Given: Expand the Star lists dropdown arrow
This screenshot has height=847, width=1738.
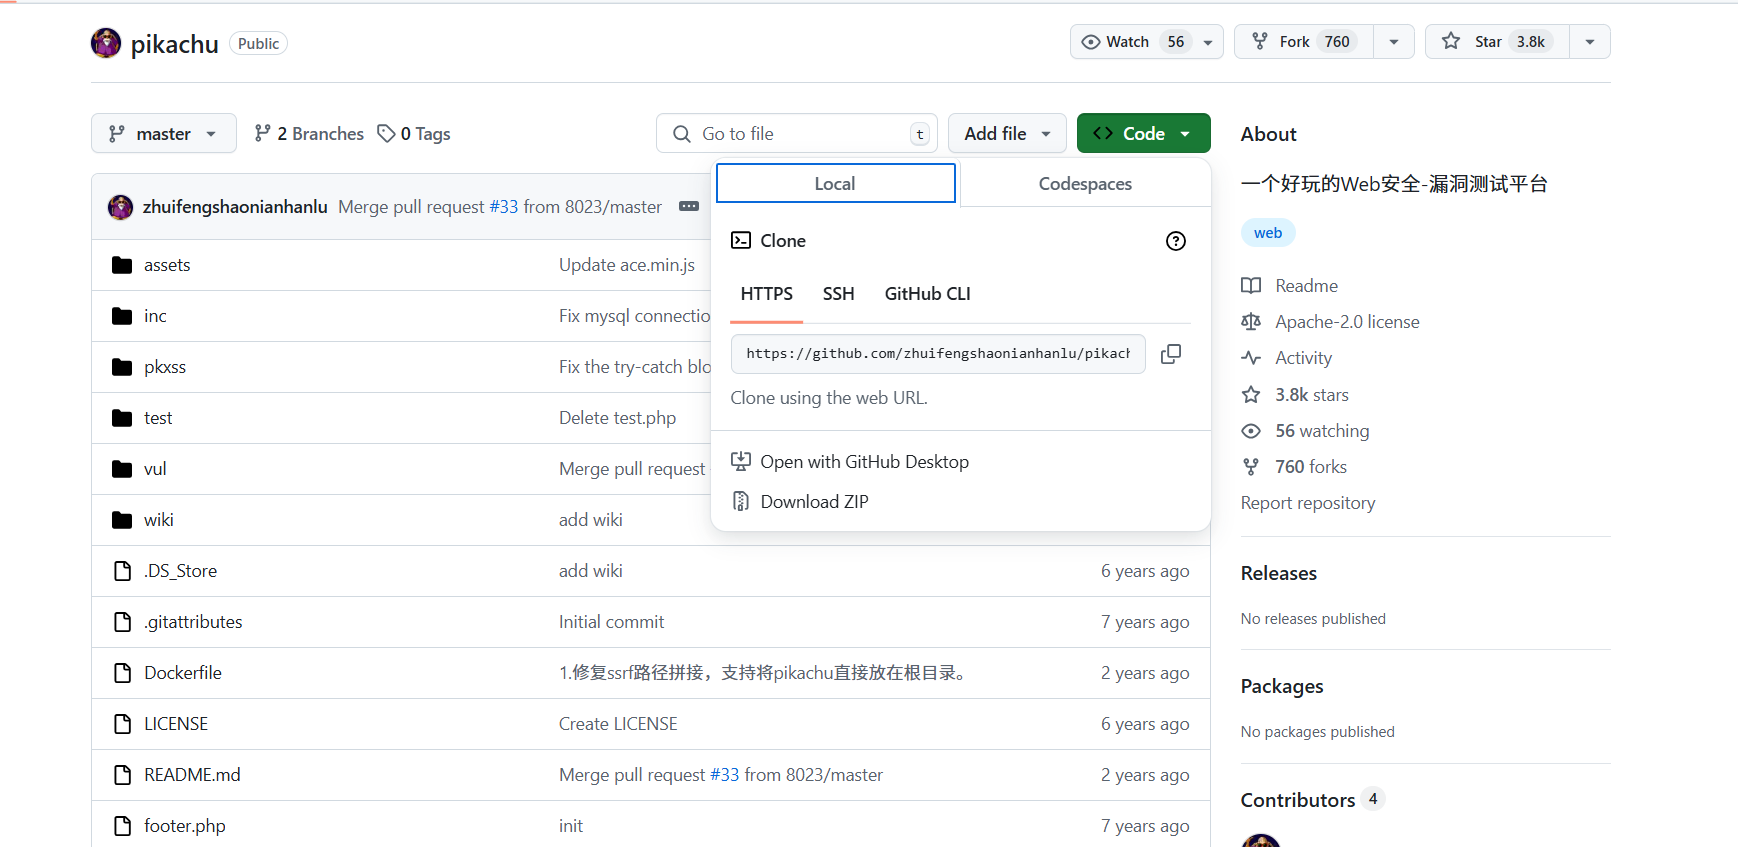Looking at the screenshot, I should 1589,42.
